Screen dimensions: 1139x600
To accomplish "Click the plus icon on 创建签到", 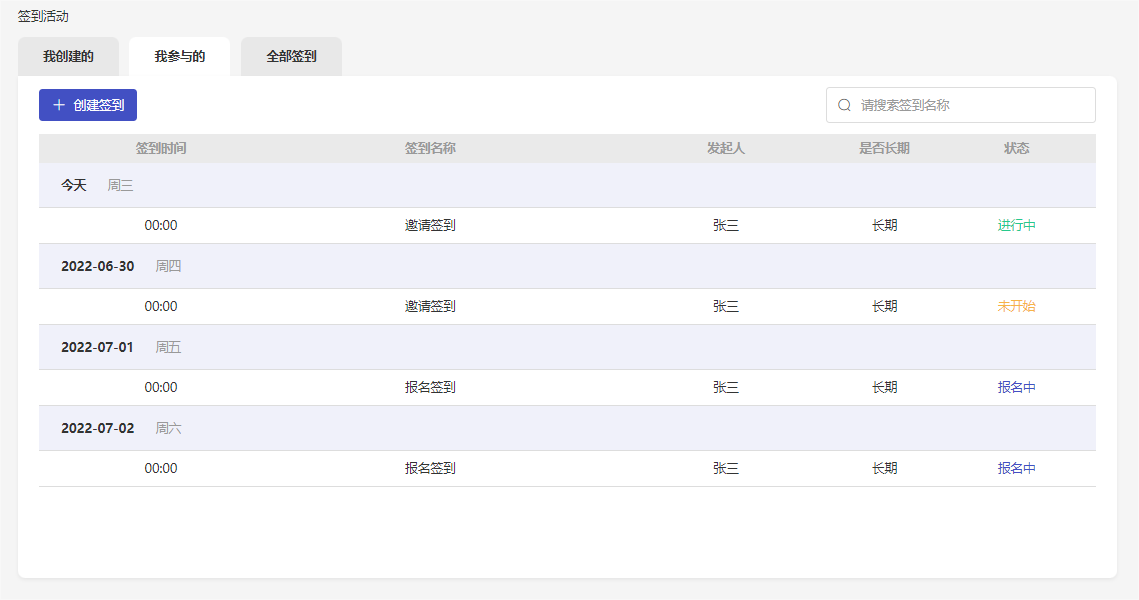I will [59, 105].
